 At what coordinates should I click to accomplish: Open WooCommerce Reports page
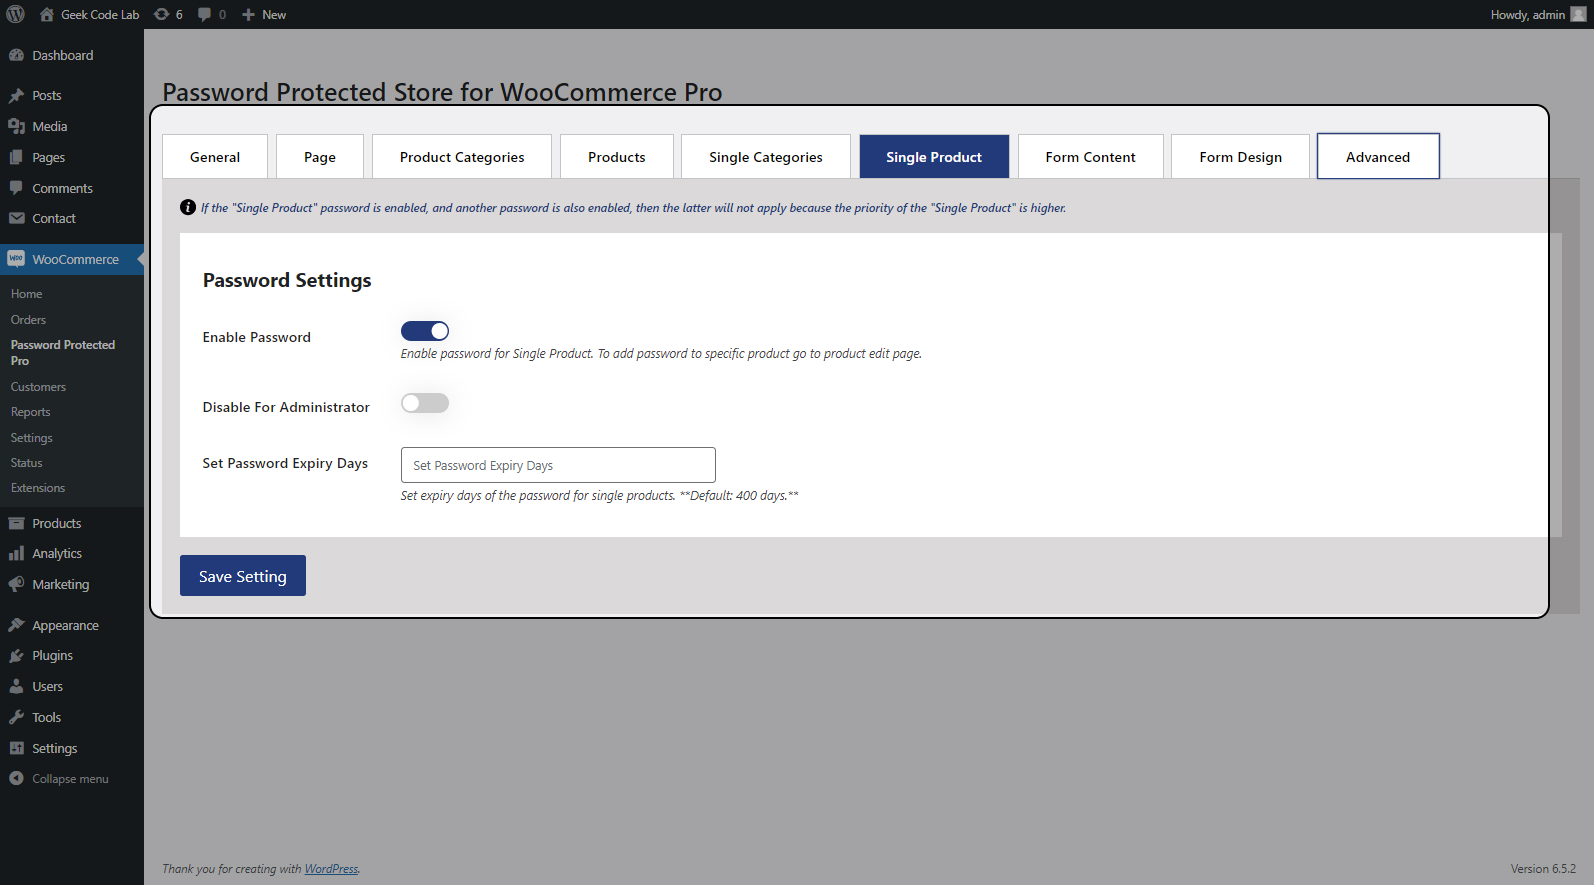click(30, 412)
